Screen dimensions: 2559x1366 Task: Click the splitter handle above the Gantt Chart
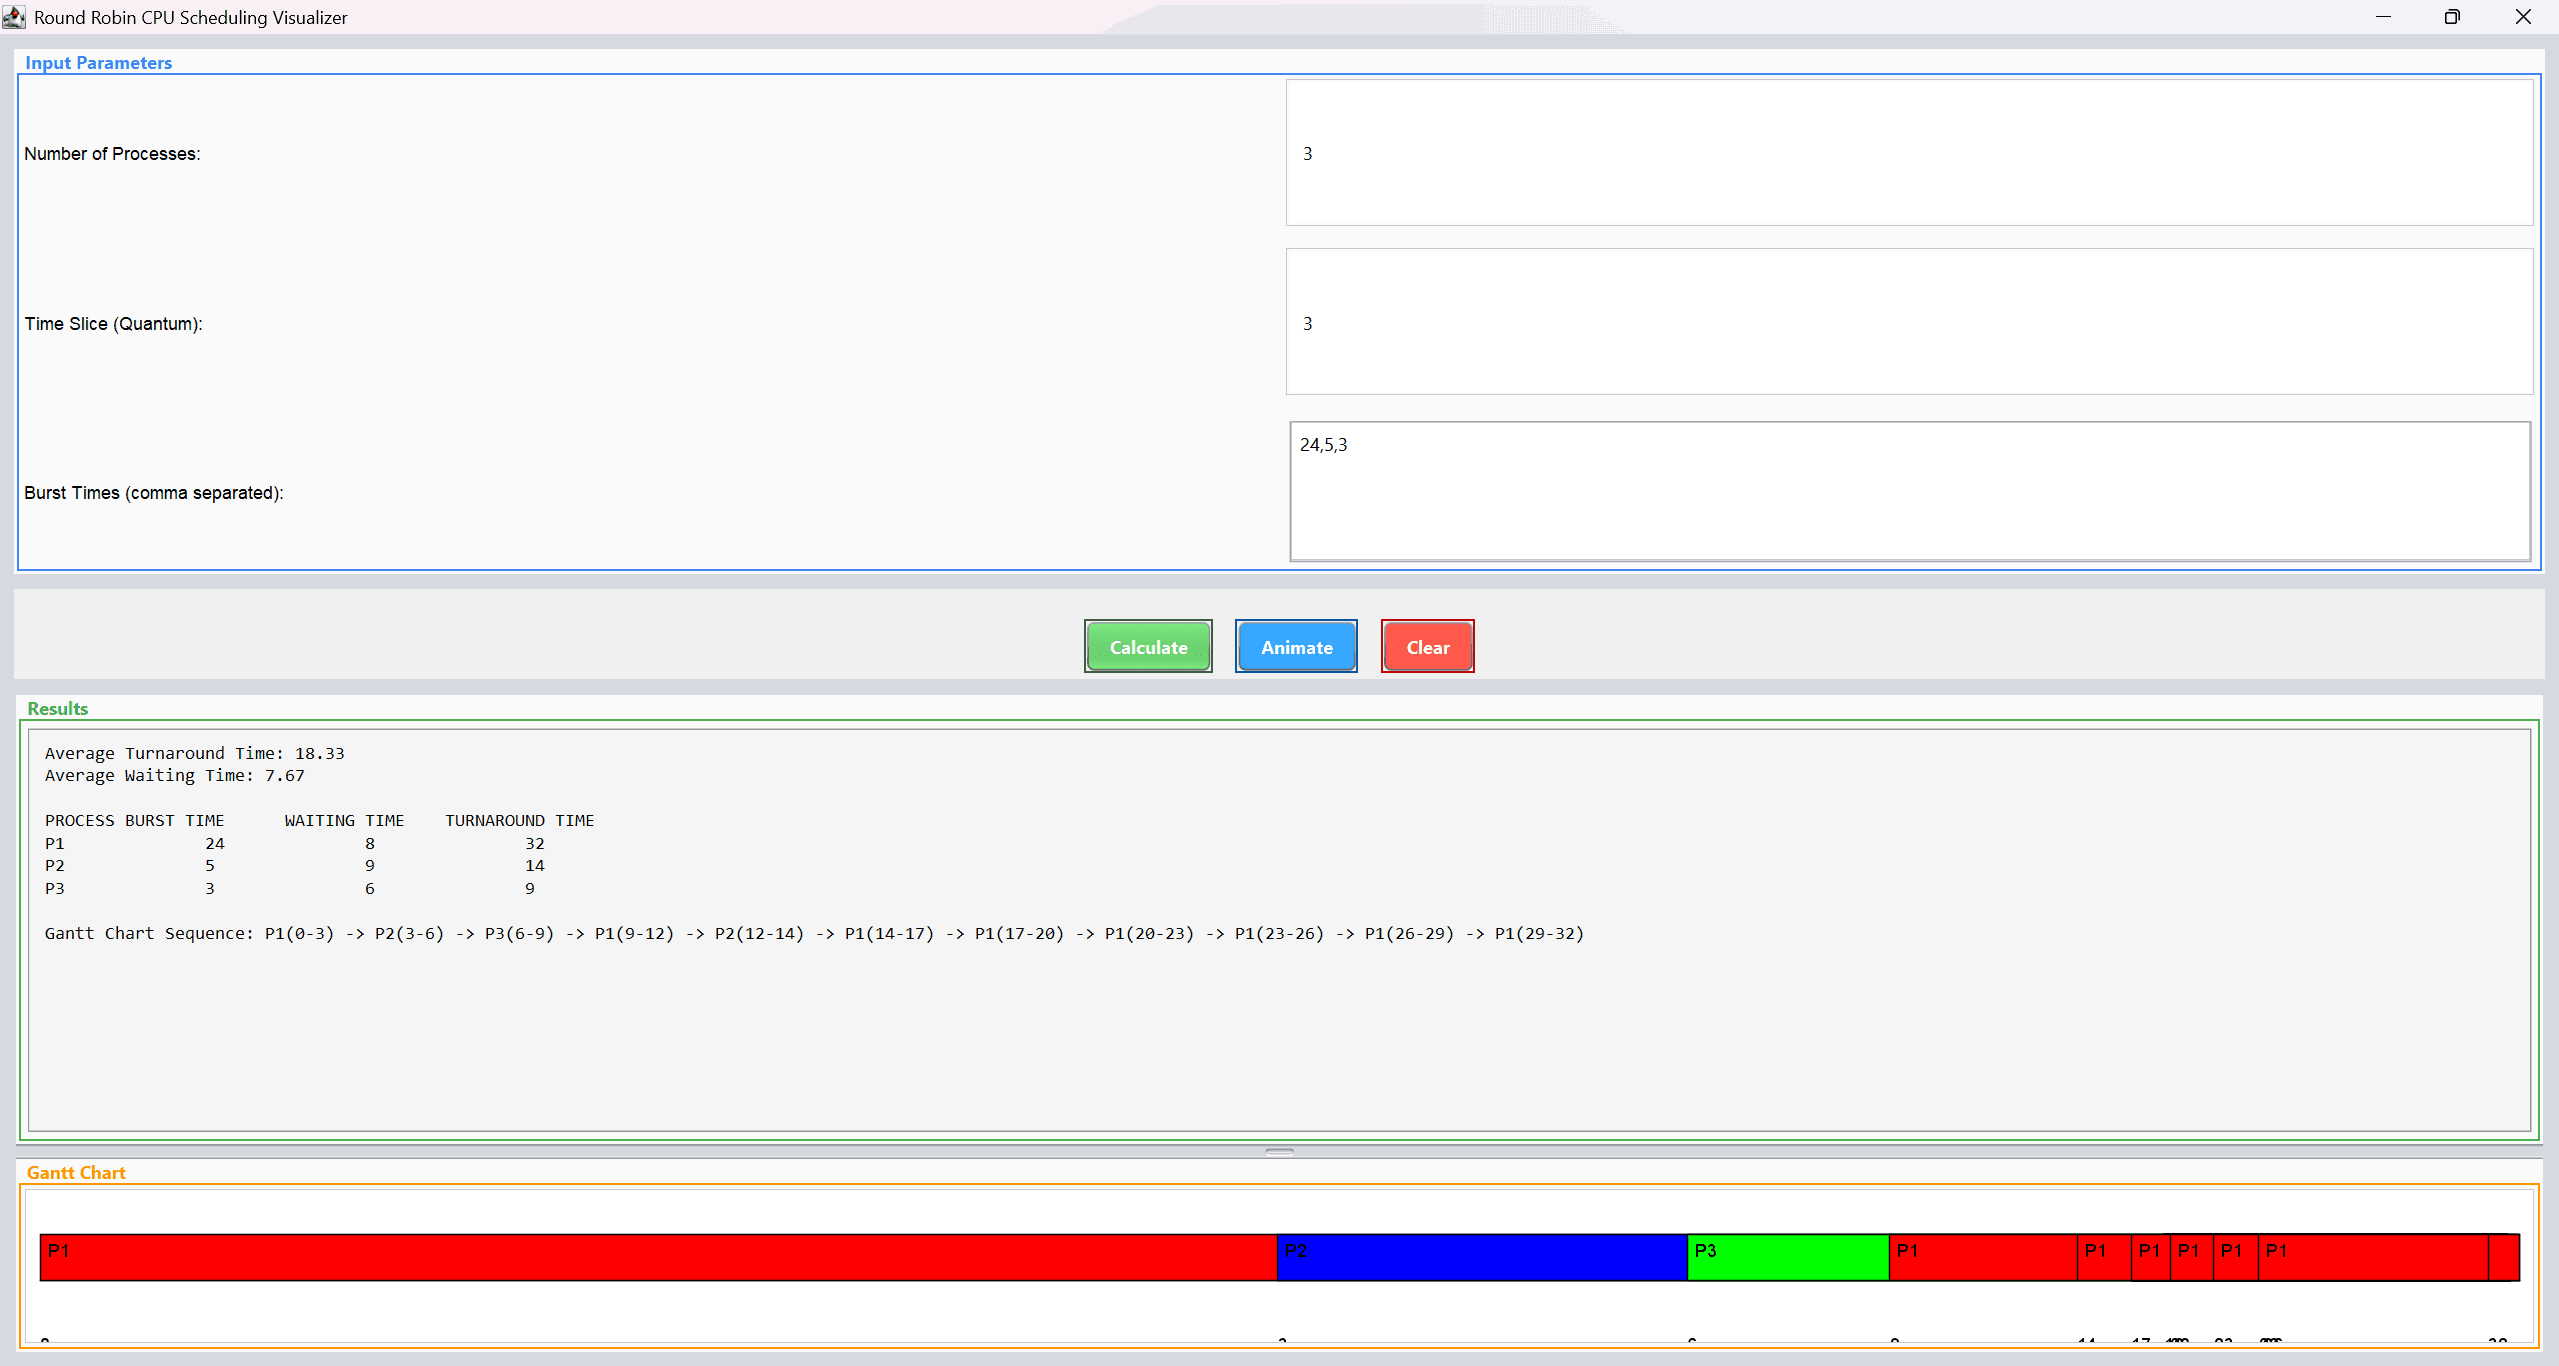[x=1279, y=1150]
